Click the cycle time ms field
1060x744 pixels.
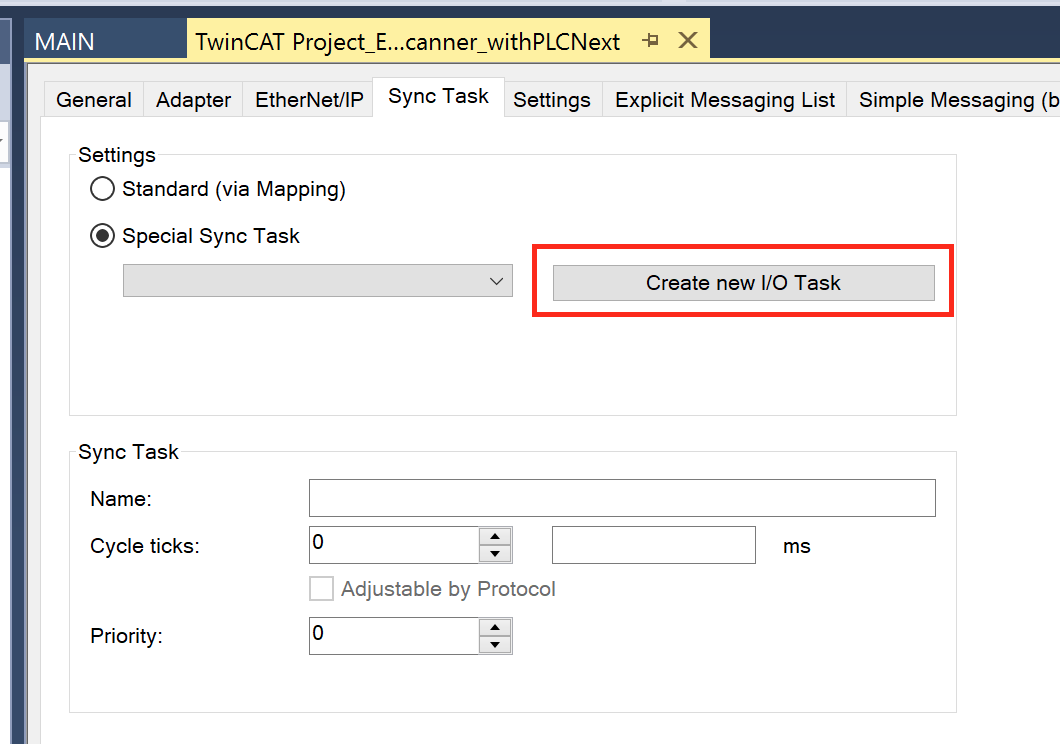tap(654, 545)
